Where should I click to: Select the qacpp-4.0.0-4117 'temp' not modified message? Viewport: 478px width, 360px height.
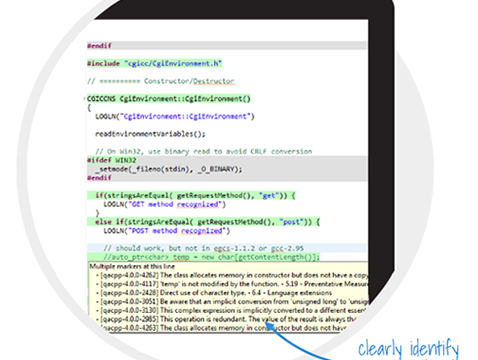(232, 284)
